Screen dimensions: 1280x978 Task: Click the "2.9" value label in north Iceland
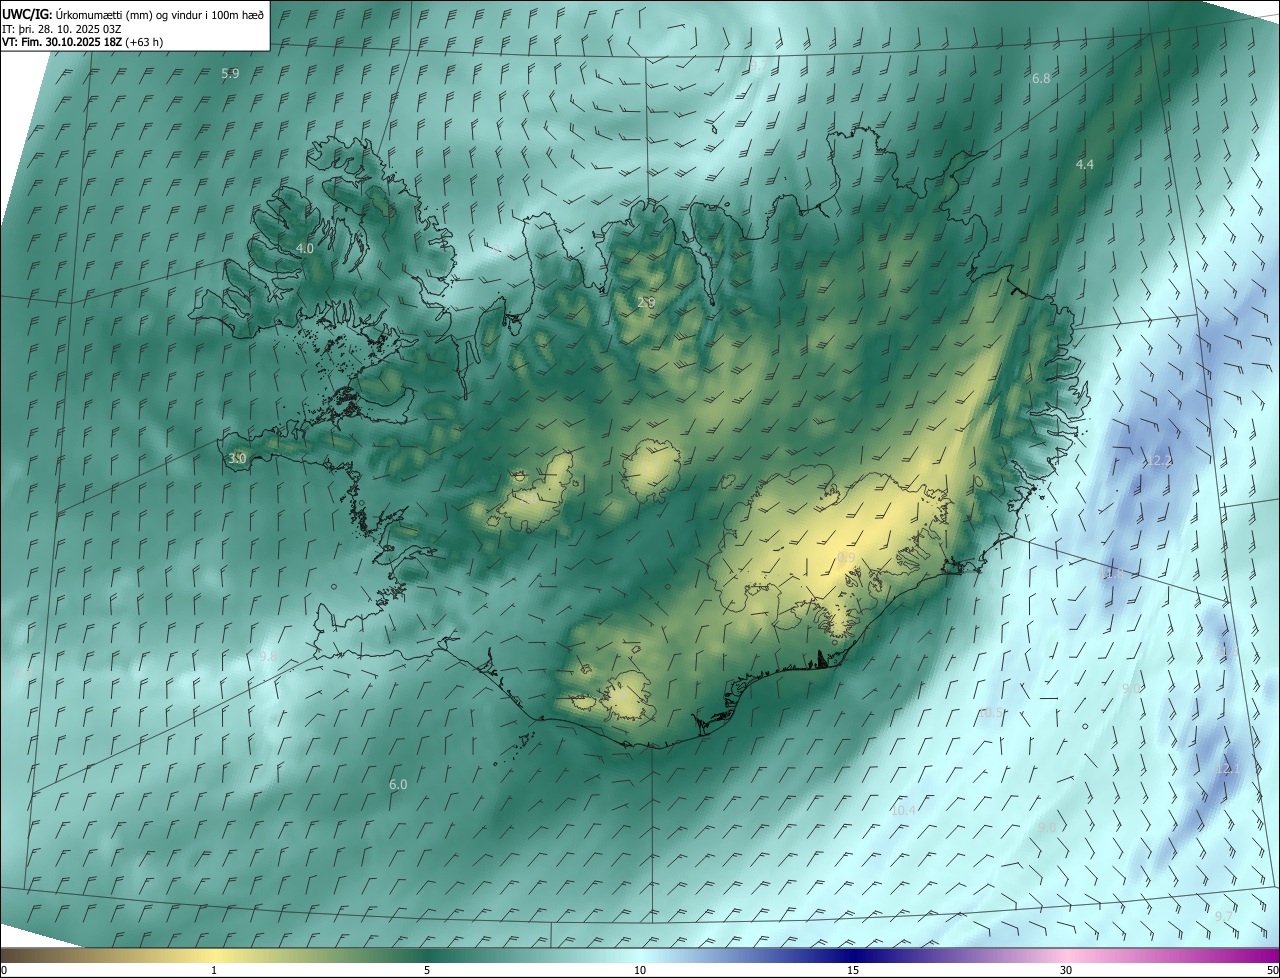[646, 302]
